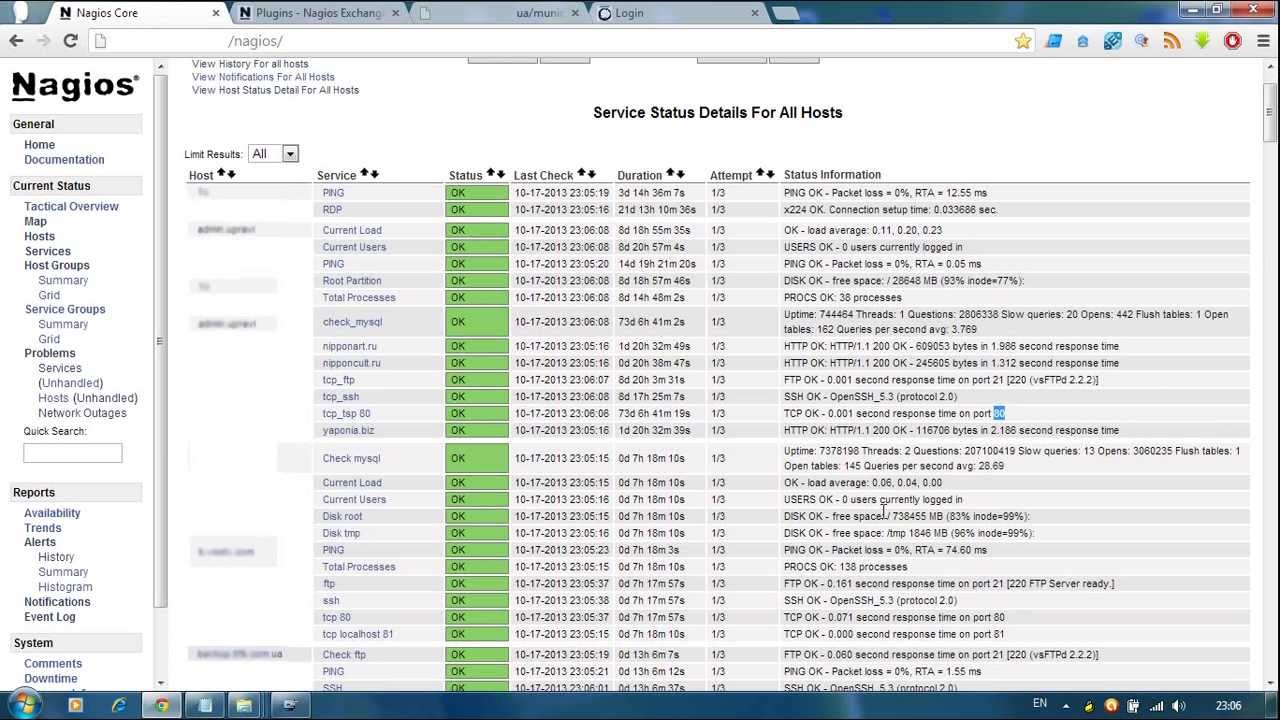Open the green download arrow extension
The image size is (1280, 720).
coord(1202,41)
